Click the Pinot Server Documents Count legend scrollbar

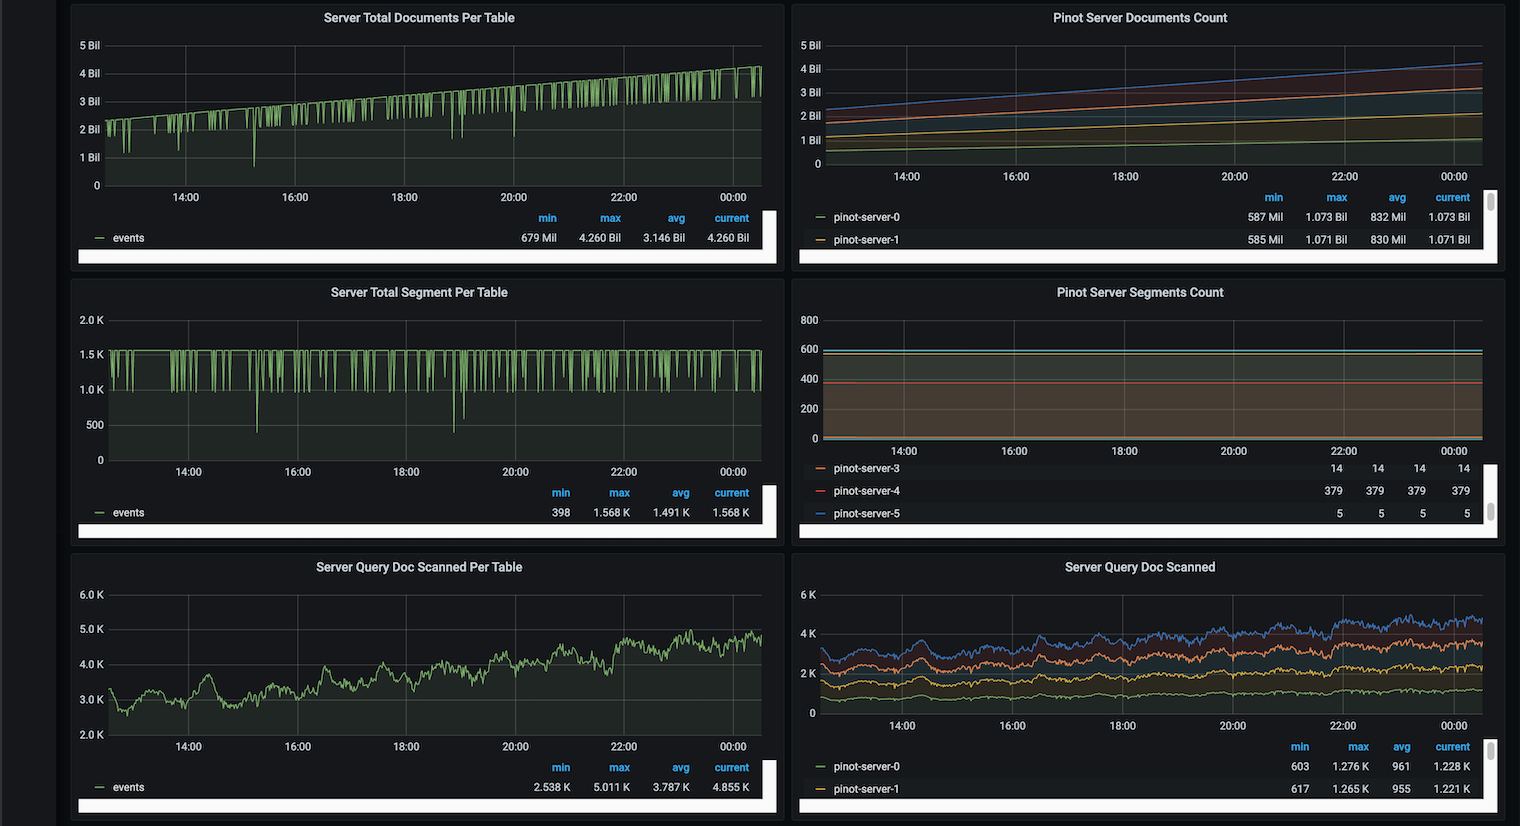1490,203
